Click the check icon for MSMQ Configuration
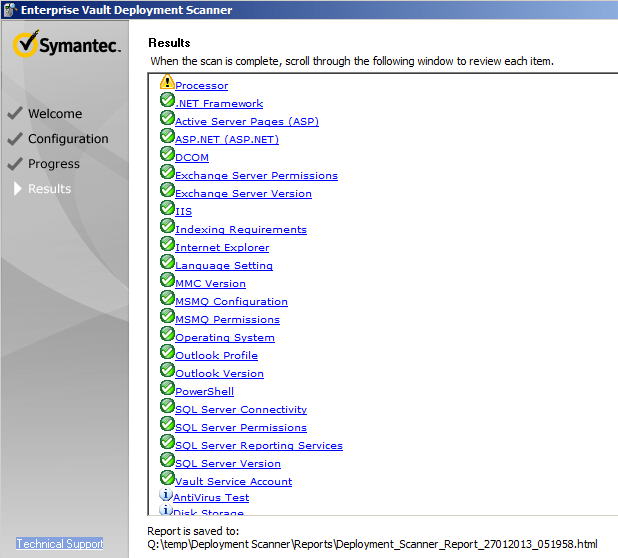Viewport: 618px width, 558px height. pos(167,298)
